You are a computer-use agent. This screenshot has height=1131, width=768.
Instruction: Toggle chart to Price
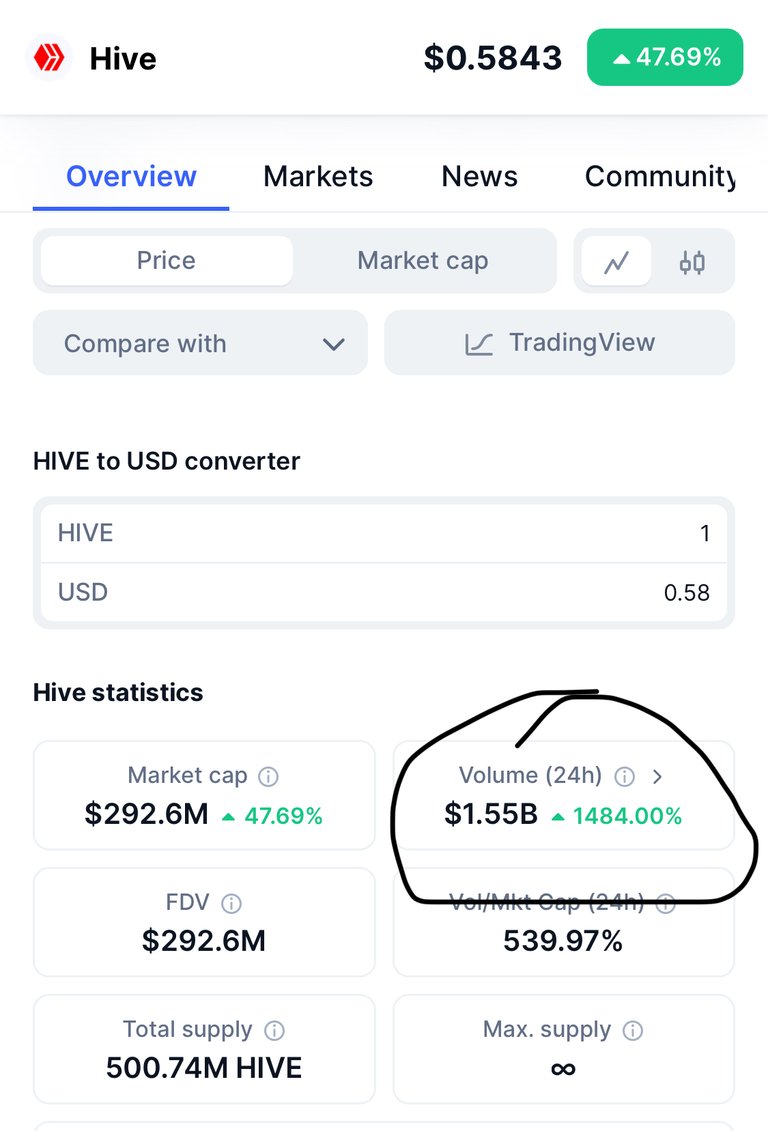167,260
